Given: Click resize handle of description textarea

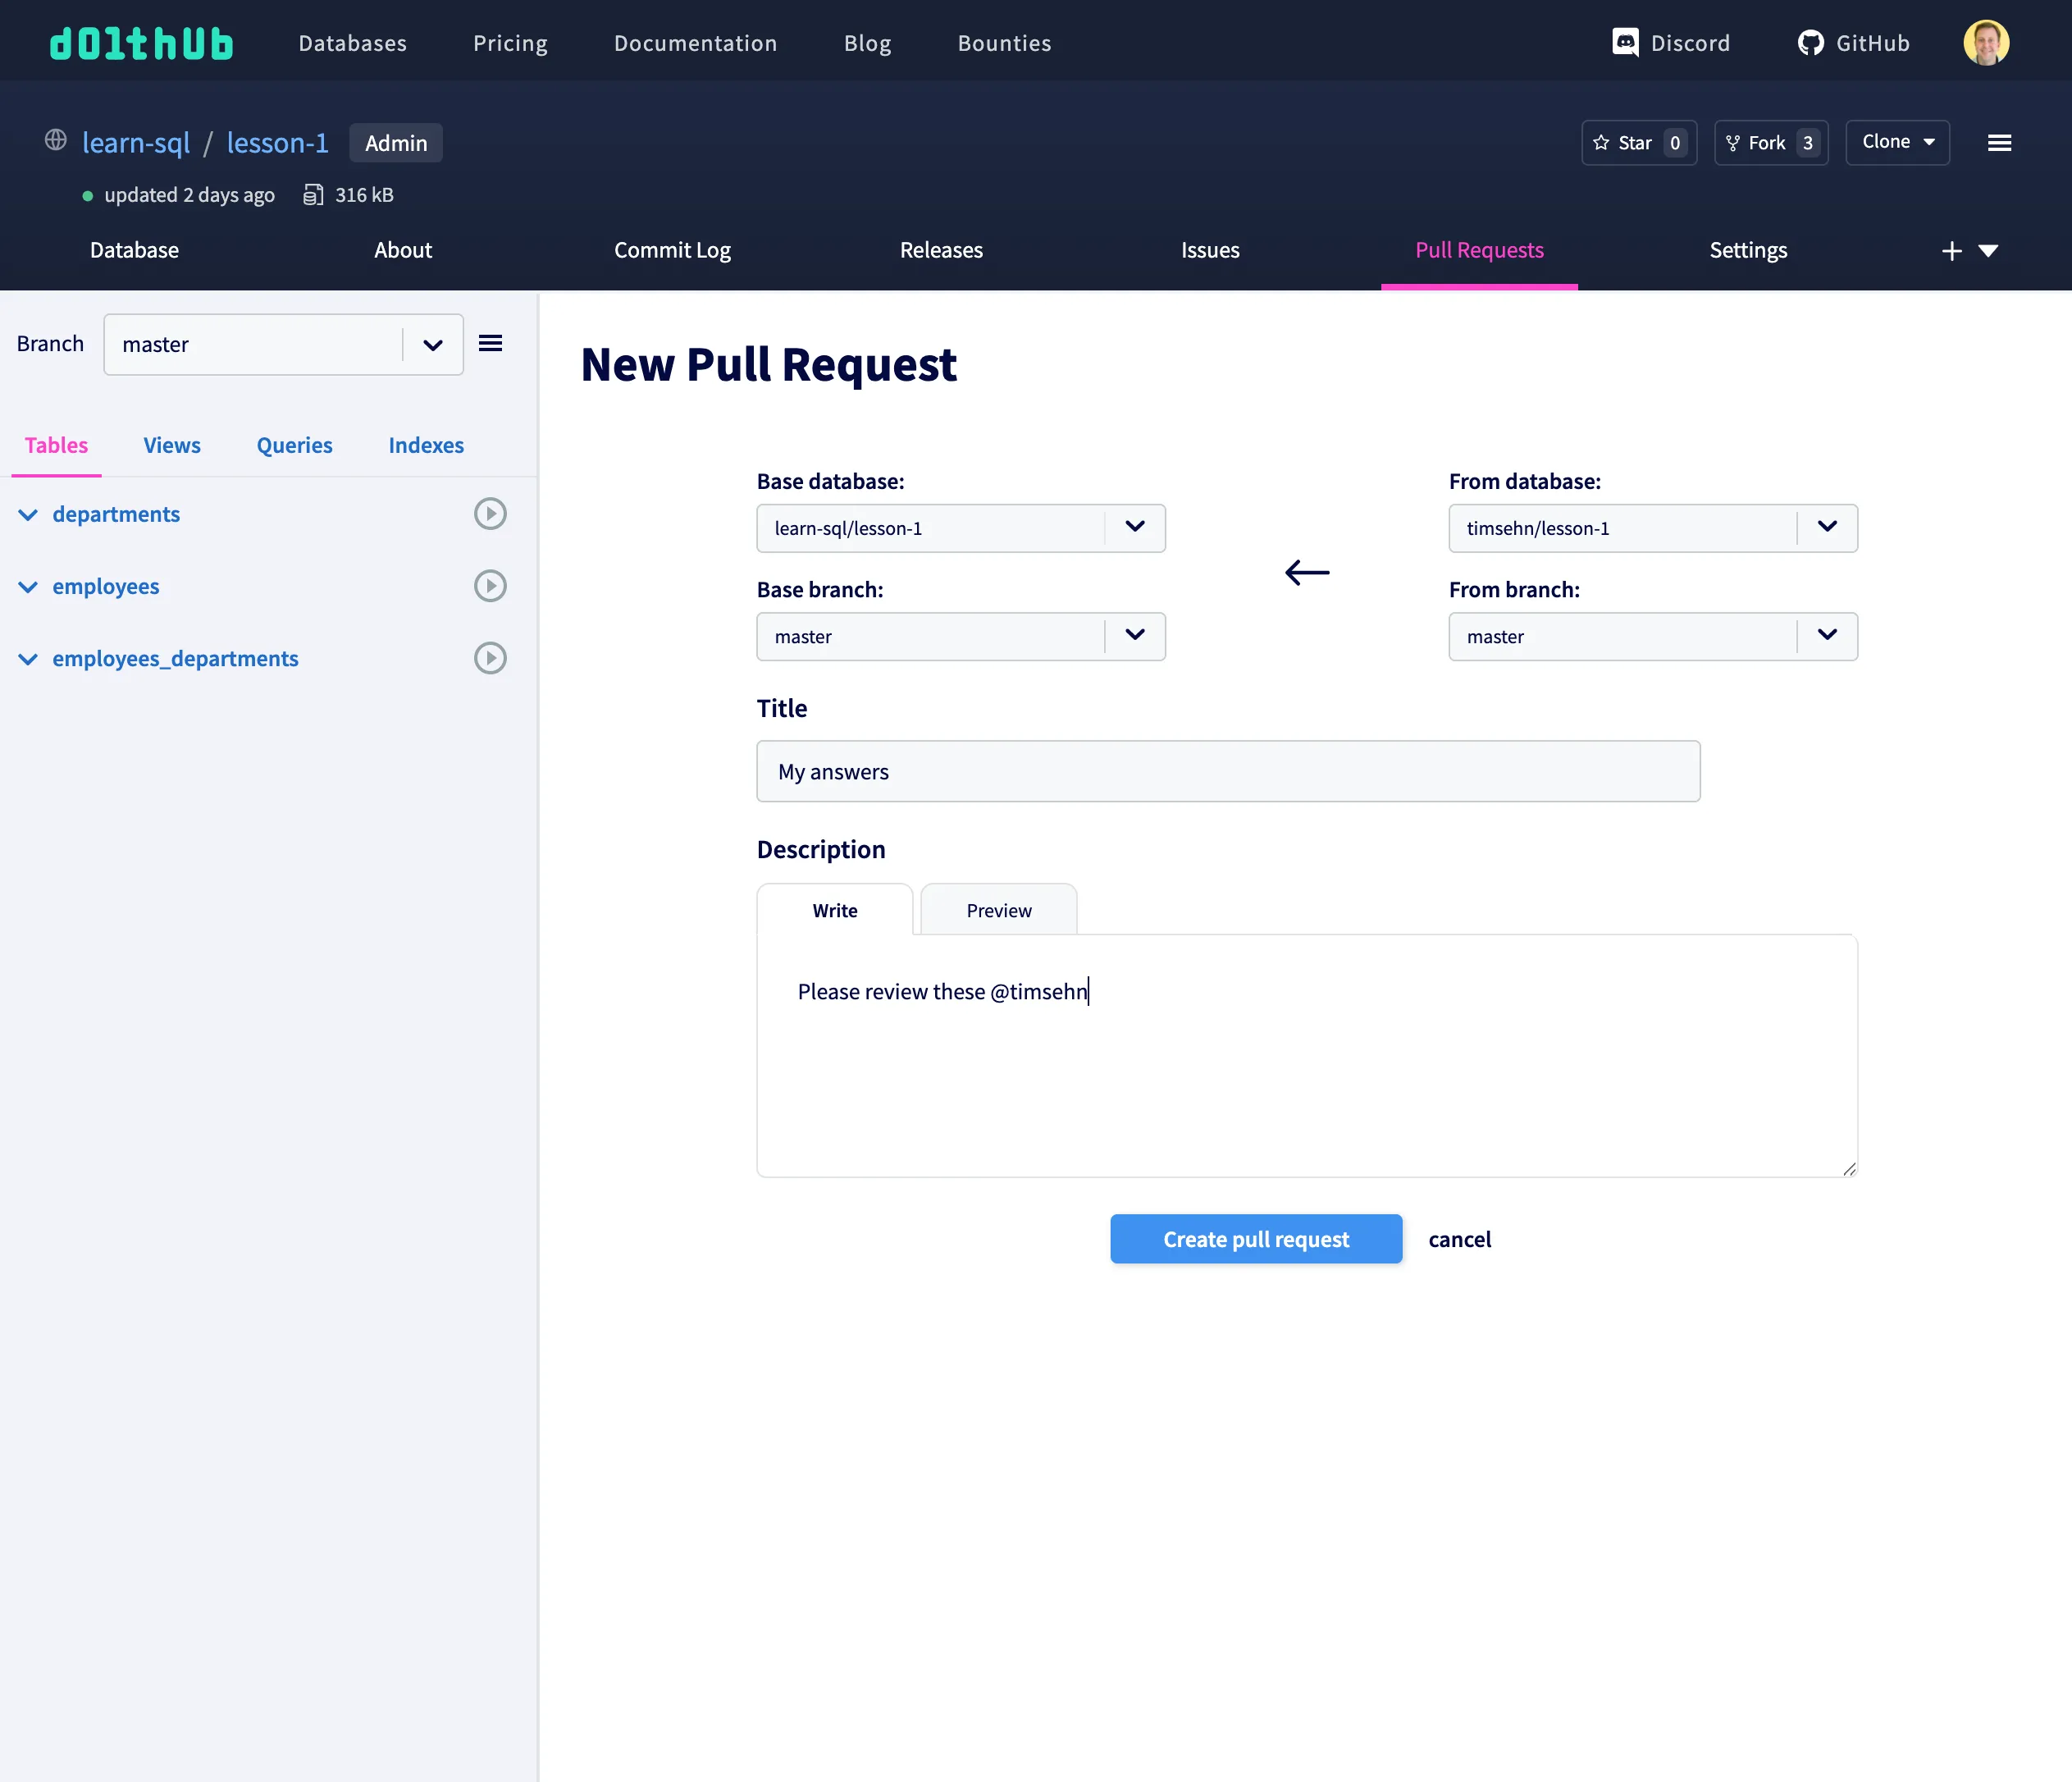Looking at the screenshot, I should 1848,1168.
